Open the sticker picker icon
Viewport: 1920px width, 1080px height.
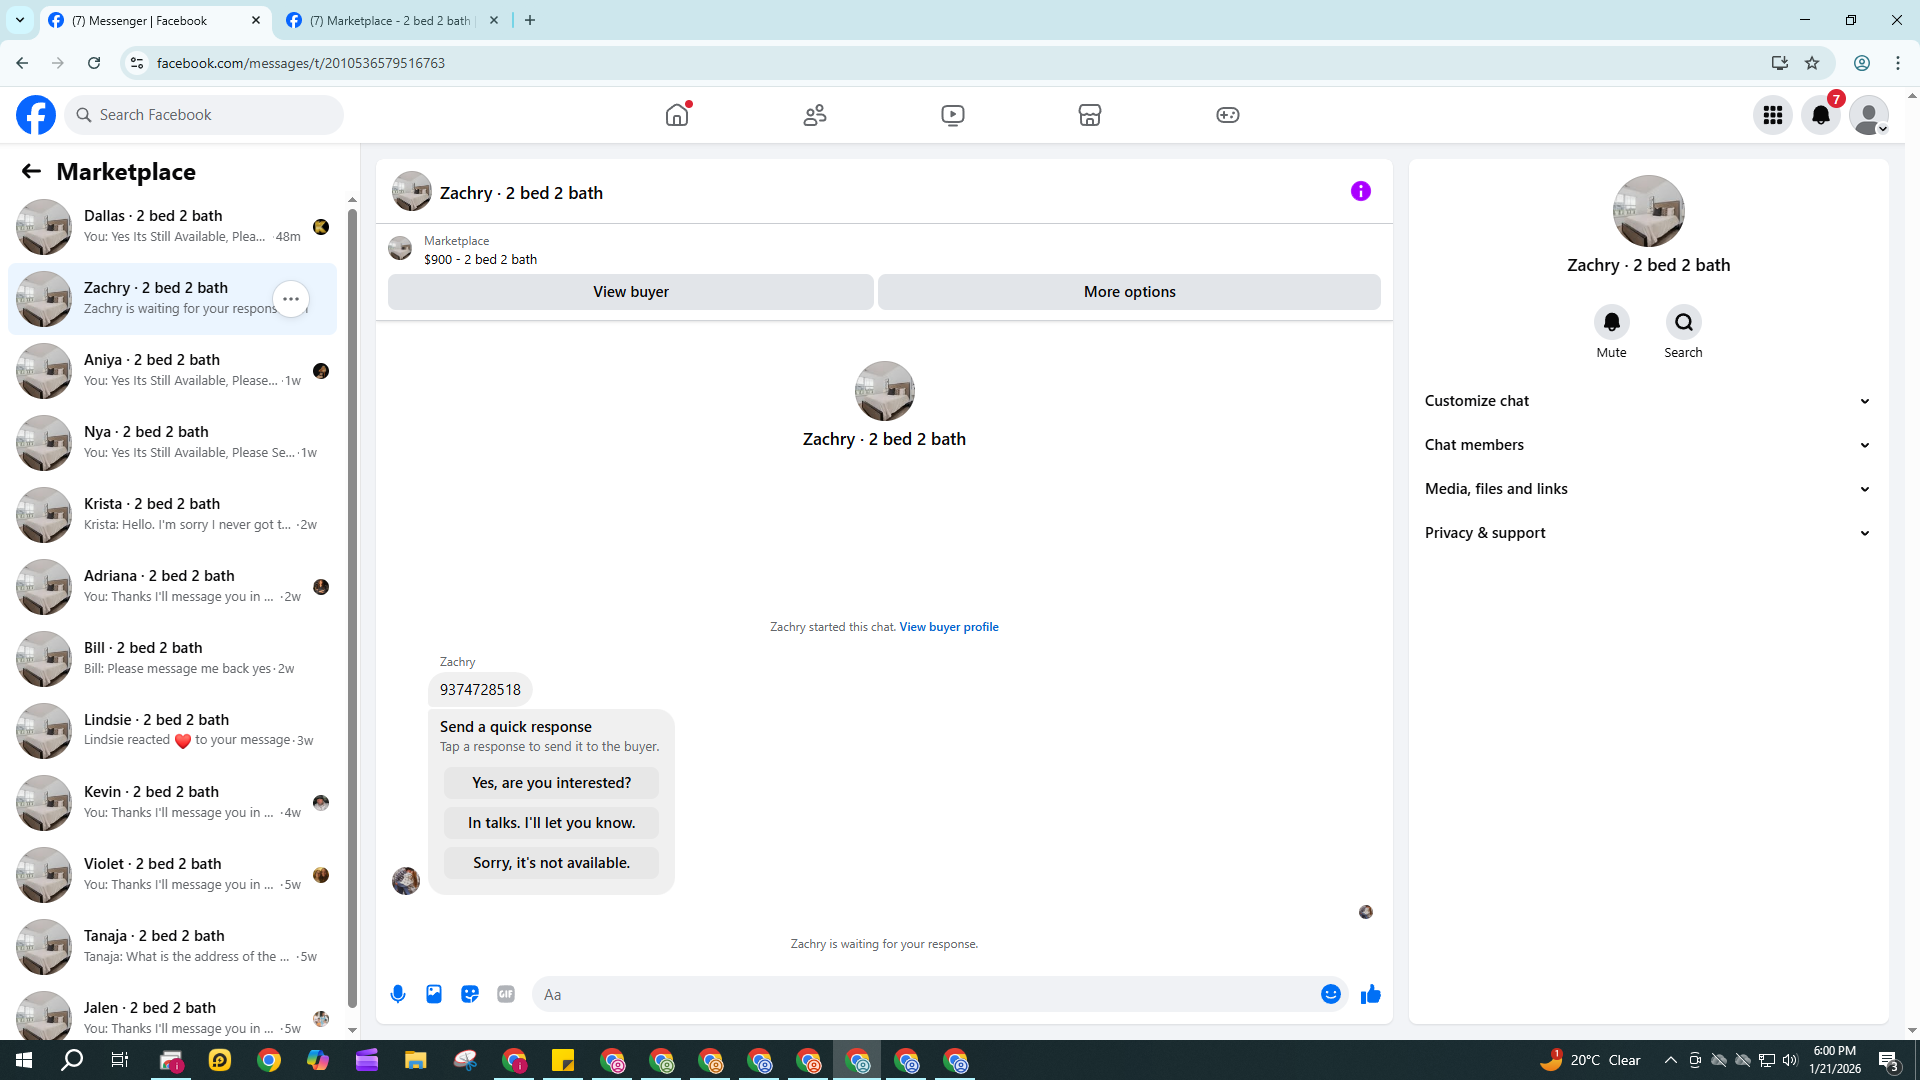click(470, 994)
